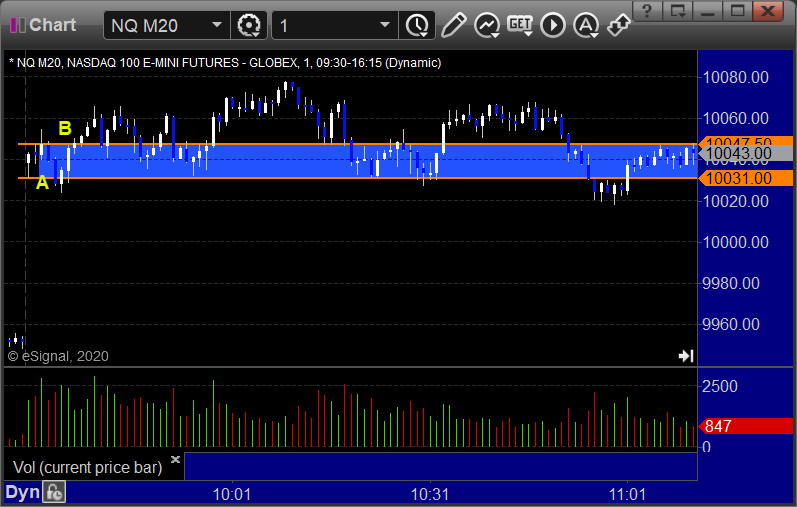Viewport: 797px width, 507px height.
Task: Toggle the Dyn dynamic mode button
Action: [22, 492]
